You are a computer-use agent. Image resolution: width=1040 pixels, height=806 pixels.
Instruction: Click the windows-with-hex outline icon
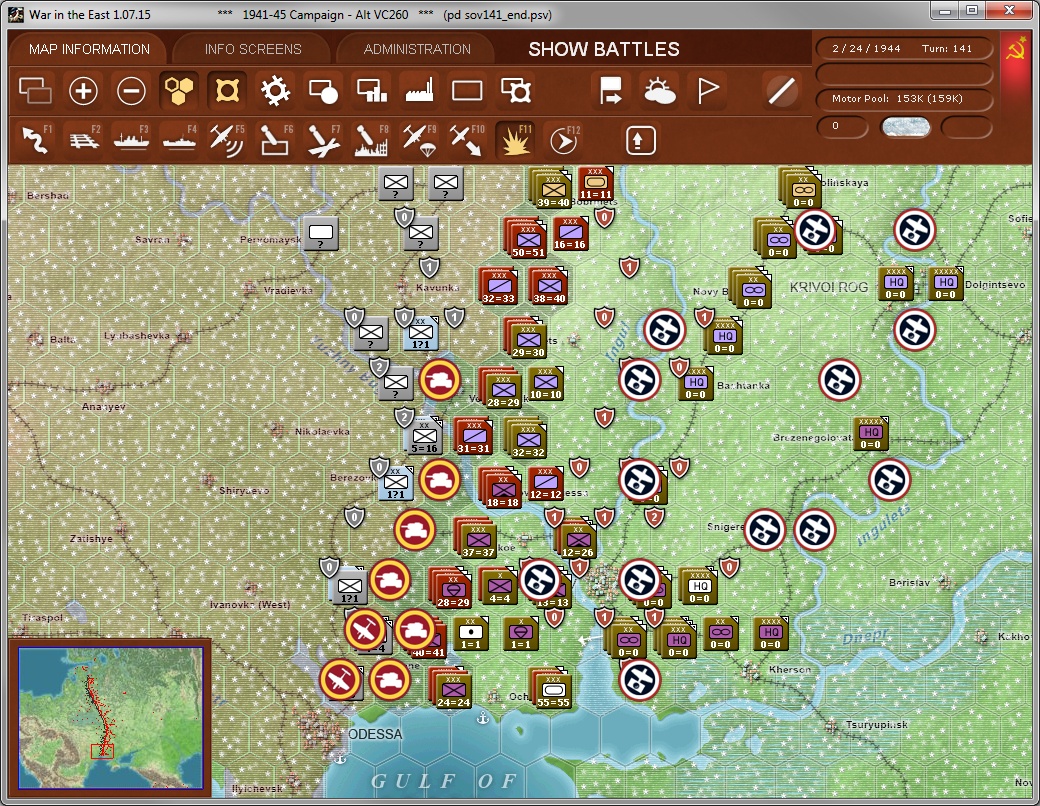tap(515, 91)
